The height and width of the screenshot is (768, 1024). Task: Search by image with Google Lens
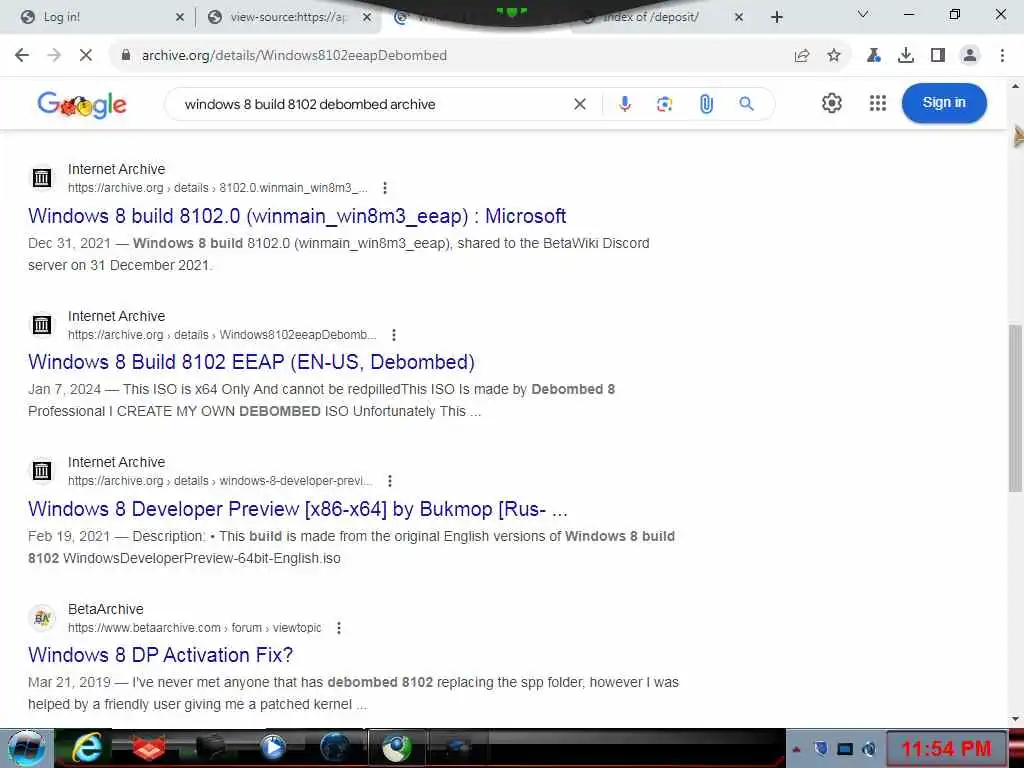pos(664,104)
